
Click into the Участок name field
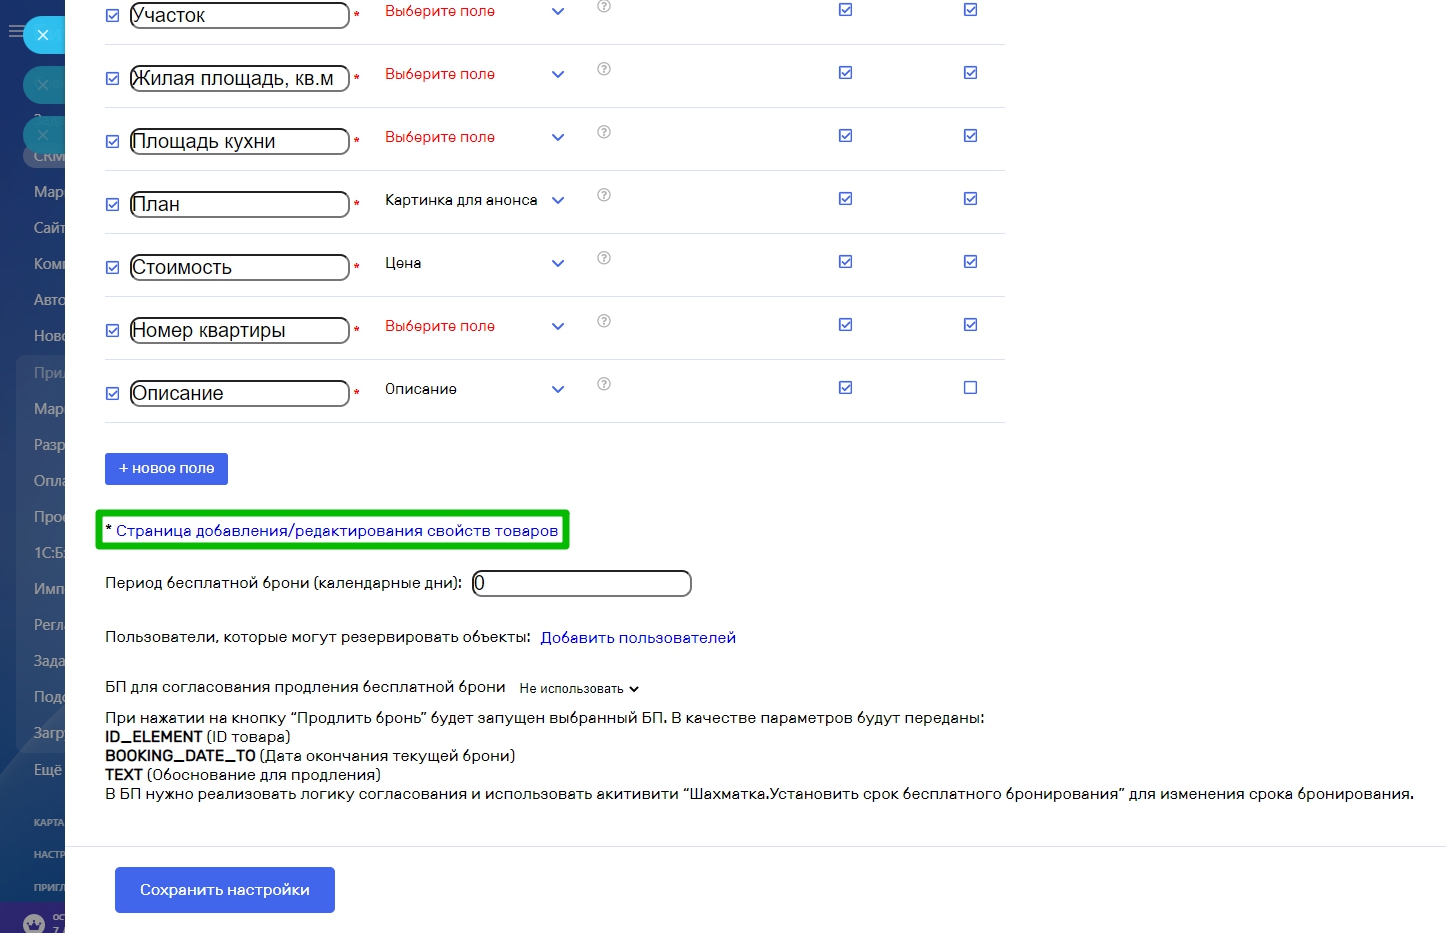(x=240, y=16)
